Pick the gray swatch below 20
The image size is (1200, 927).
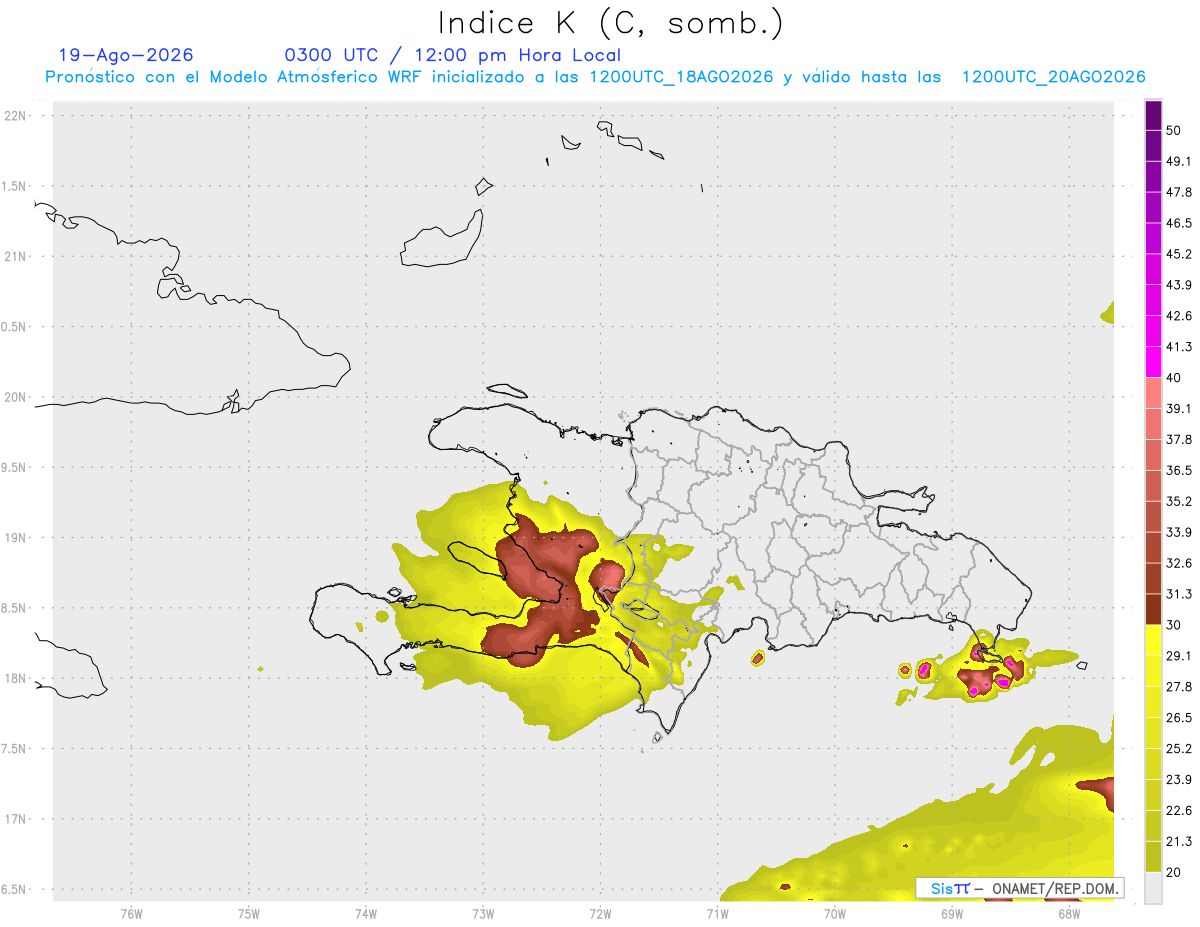(1153, 888)
